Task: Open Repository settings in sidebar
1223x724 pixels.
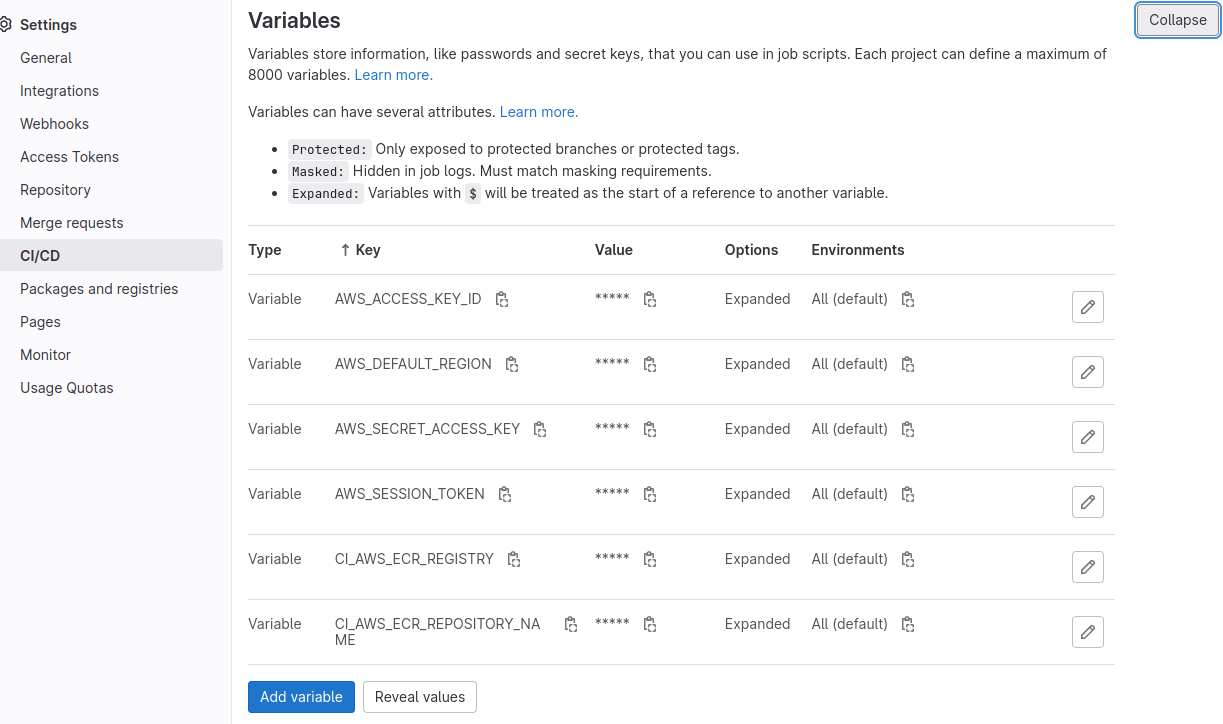Action: [x=55, y=190]
